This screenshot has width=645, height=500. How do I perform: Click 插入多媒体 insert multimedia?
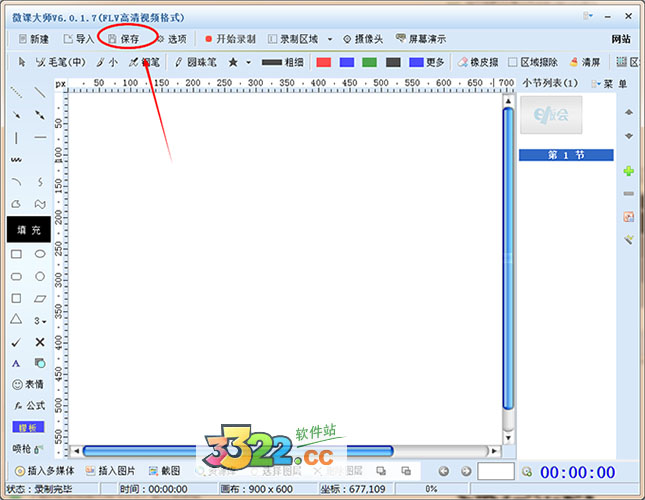(44, 471)
